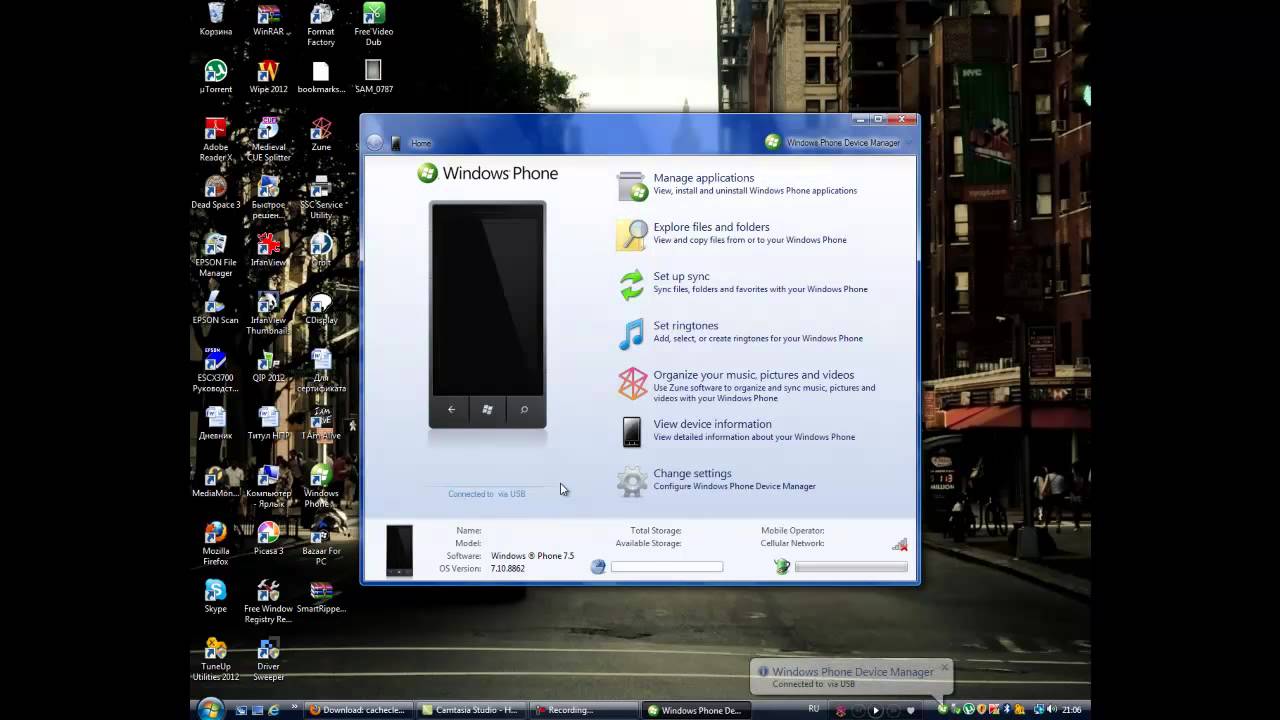1280x720 pixels.
Task: Click the Set ringtones music note icon
Action: (x=632, y=334)
